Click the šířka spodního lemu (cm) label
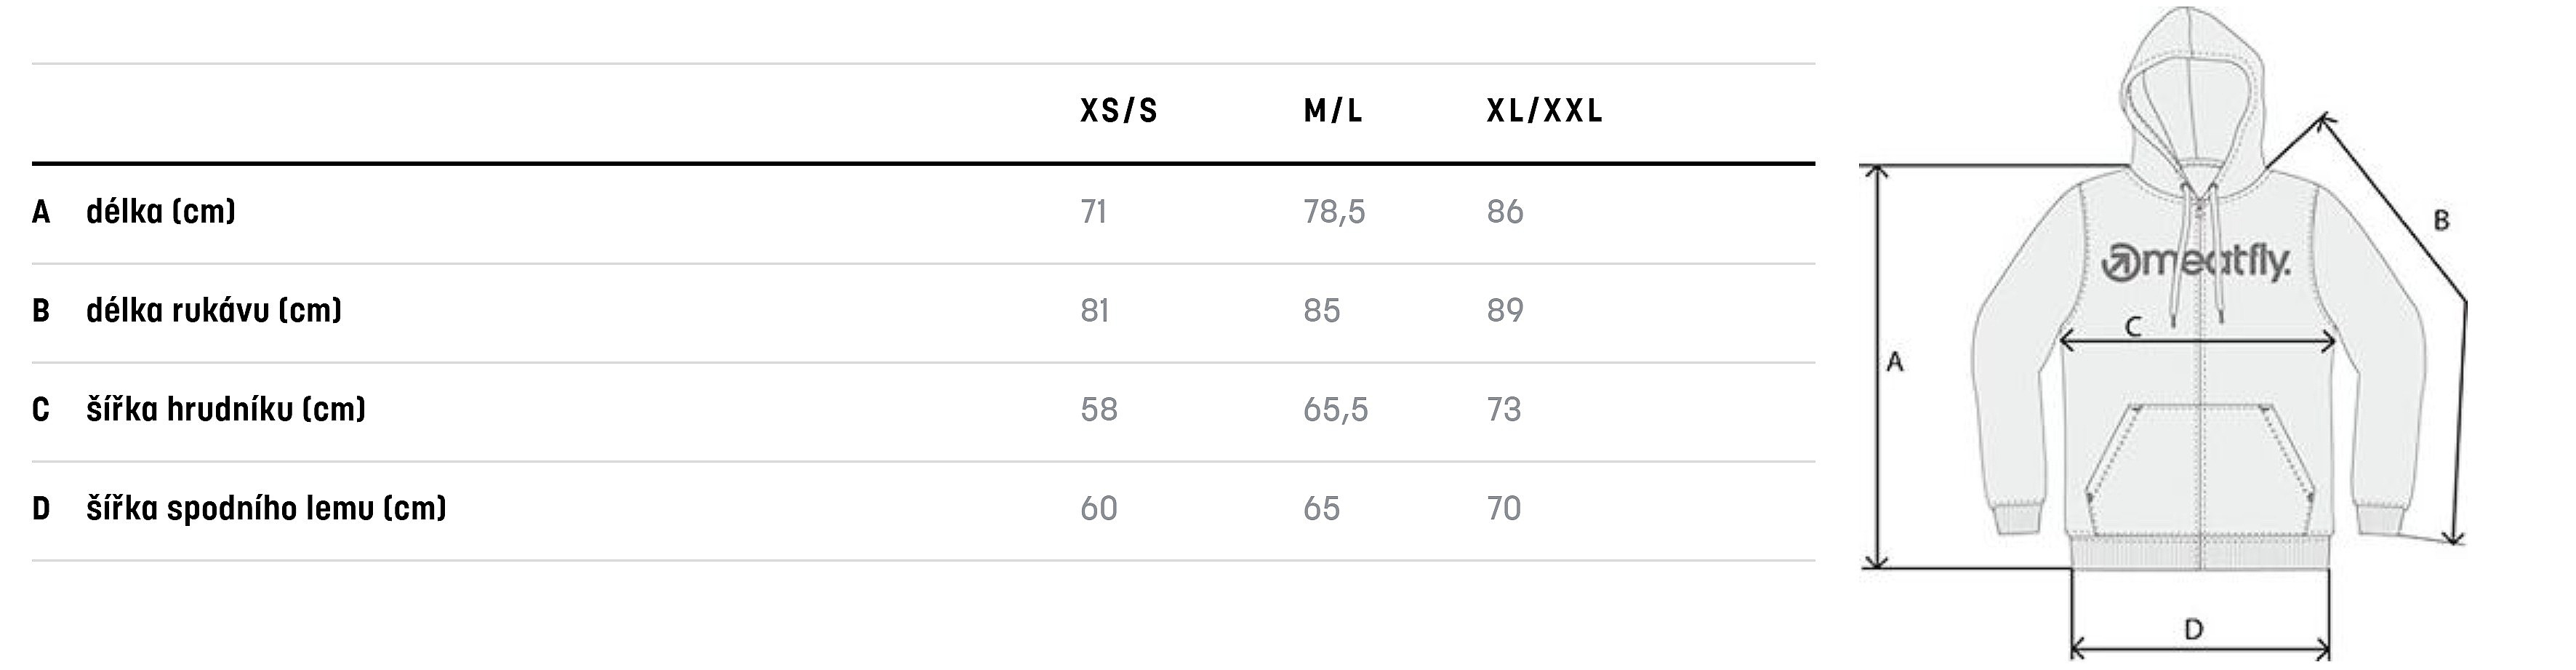This screenshot has width=2576, height=670. [x=266, y=509]
